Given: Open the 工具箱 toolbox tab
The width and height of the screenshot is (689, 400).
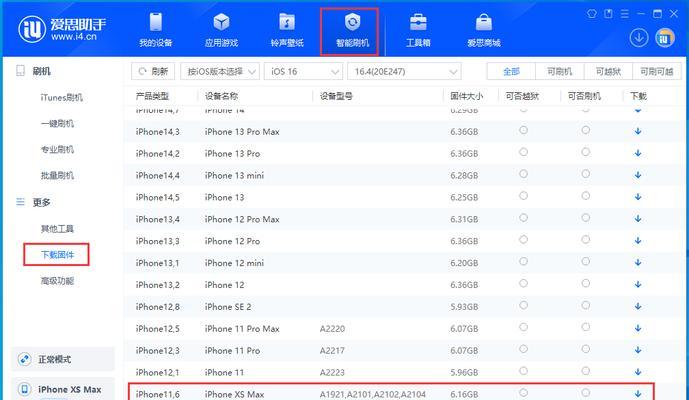Looking at the screenshot, I should coord(418,30).
